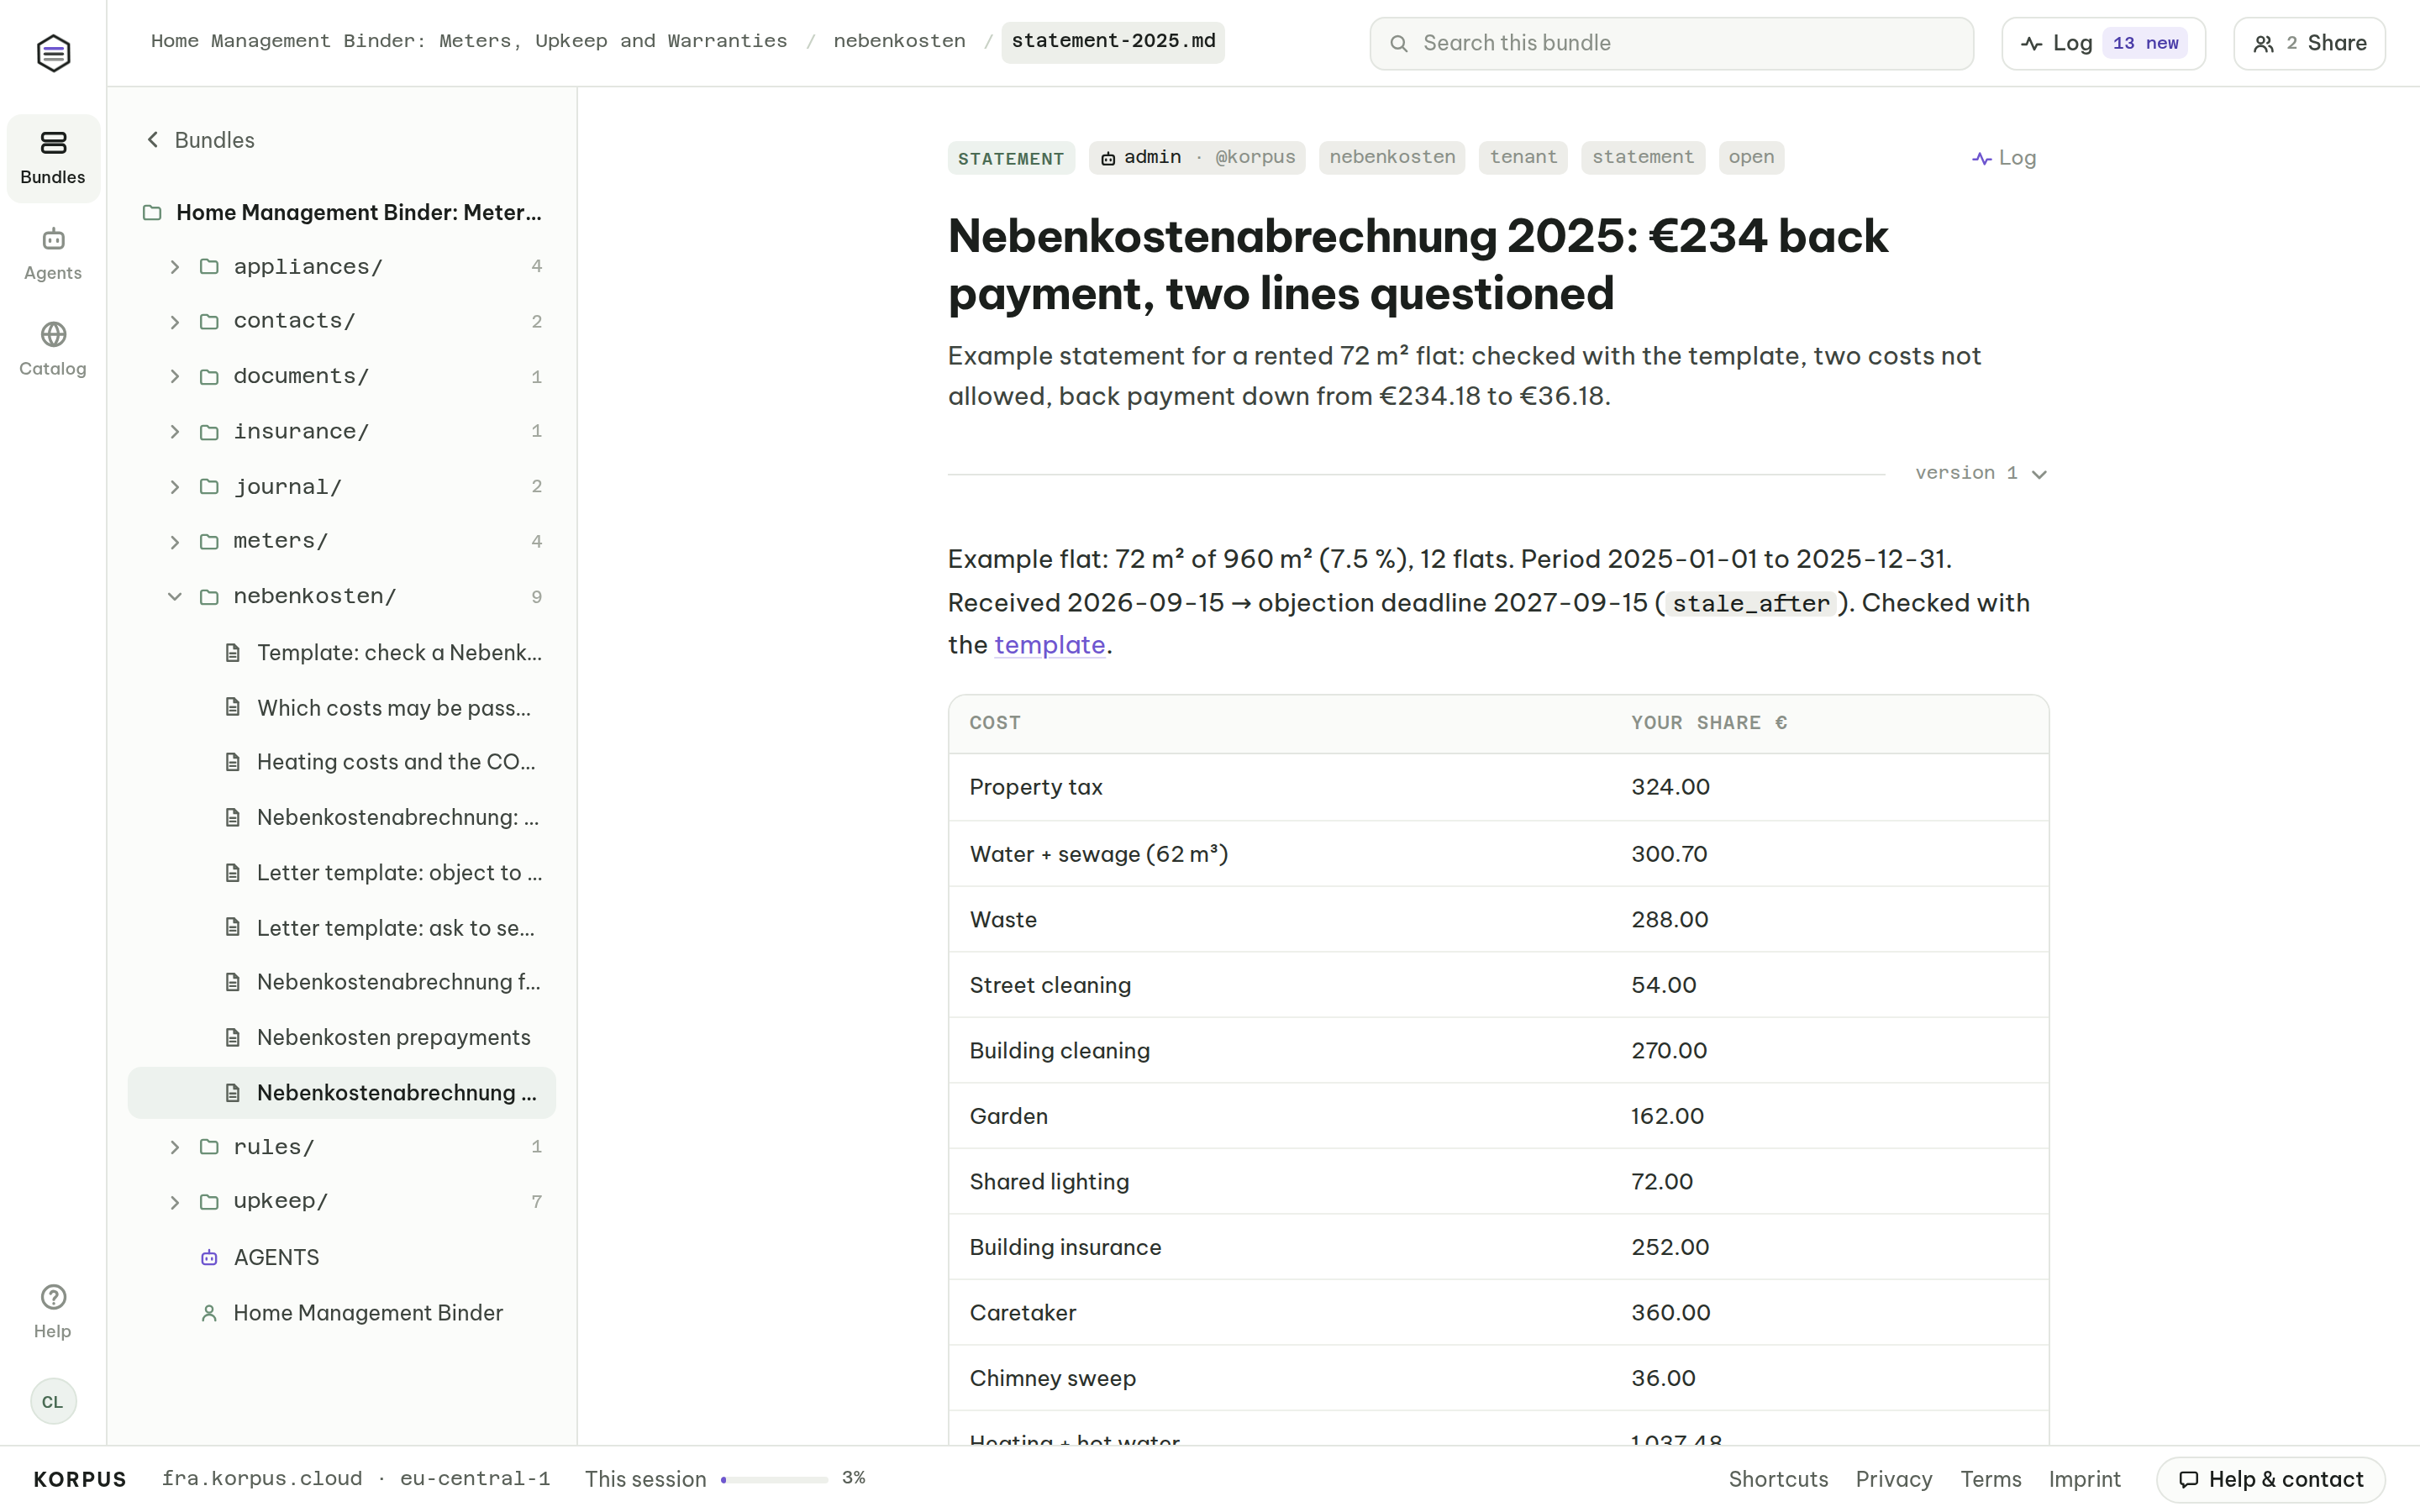
Task: Expand the insurance/ folder
Action: [342, 432]
